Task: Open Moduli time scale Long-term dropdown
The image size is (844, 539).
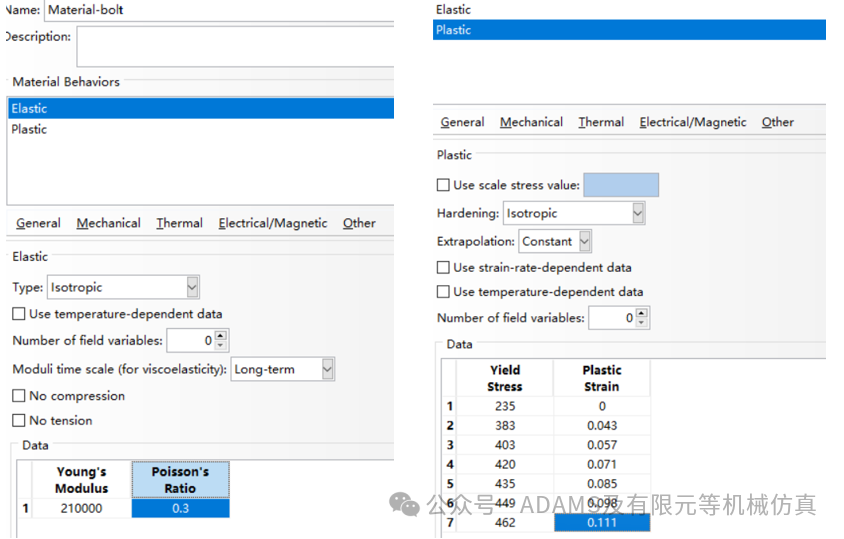Action: point(283,369)
